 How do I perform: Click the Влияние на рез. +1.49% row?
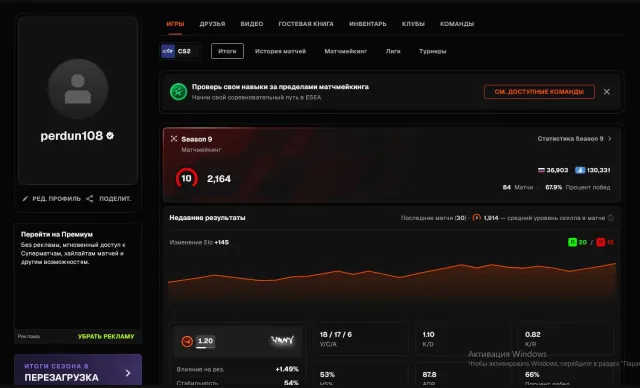(238, 369)
